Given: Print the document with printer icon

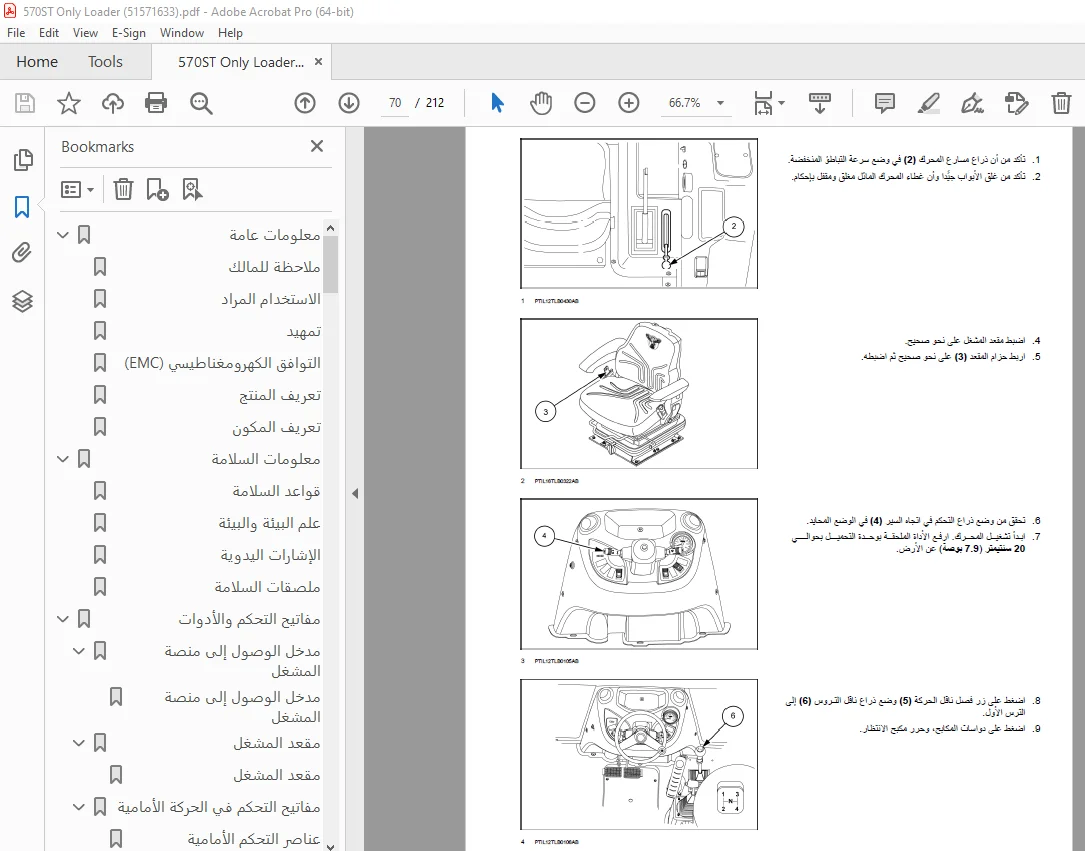Looking at the screenshot, I should point(156,103).
